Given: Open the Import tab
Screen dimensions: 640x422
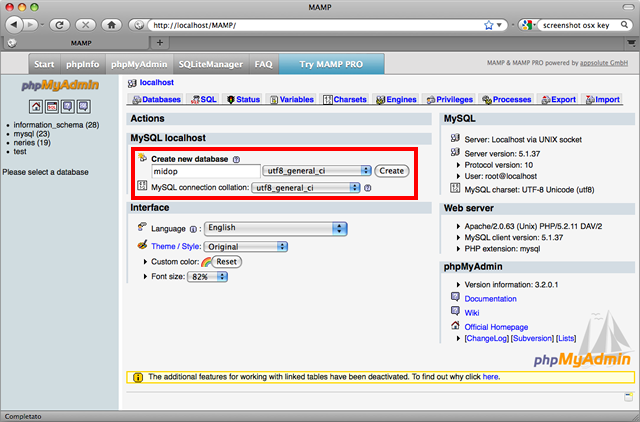Looking at the screenshot, I should [x=602, y=100].
